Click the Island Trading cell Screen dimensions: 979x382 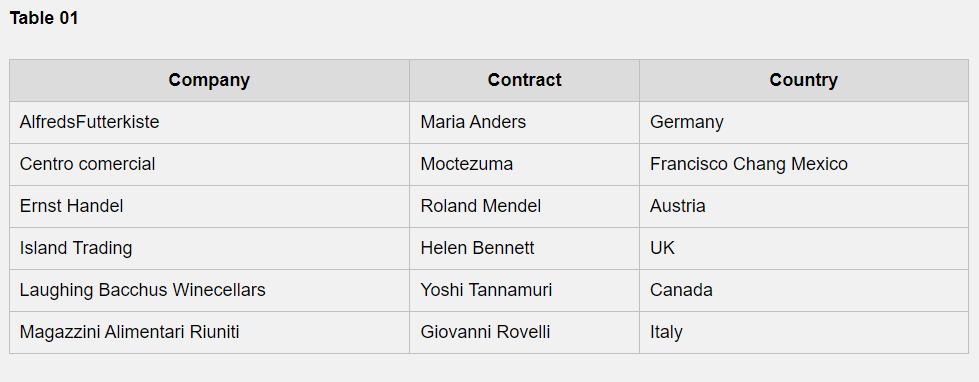209,248
